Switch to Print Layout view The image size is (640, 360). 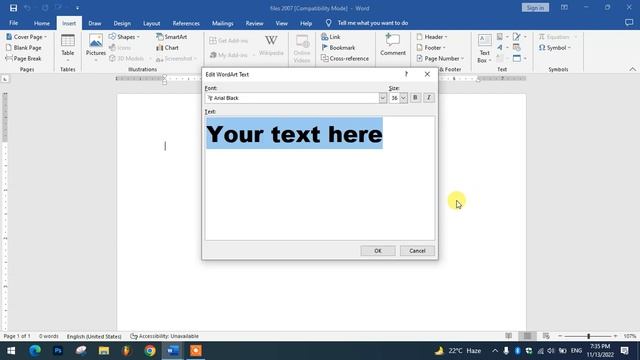pos(527,336)
